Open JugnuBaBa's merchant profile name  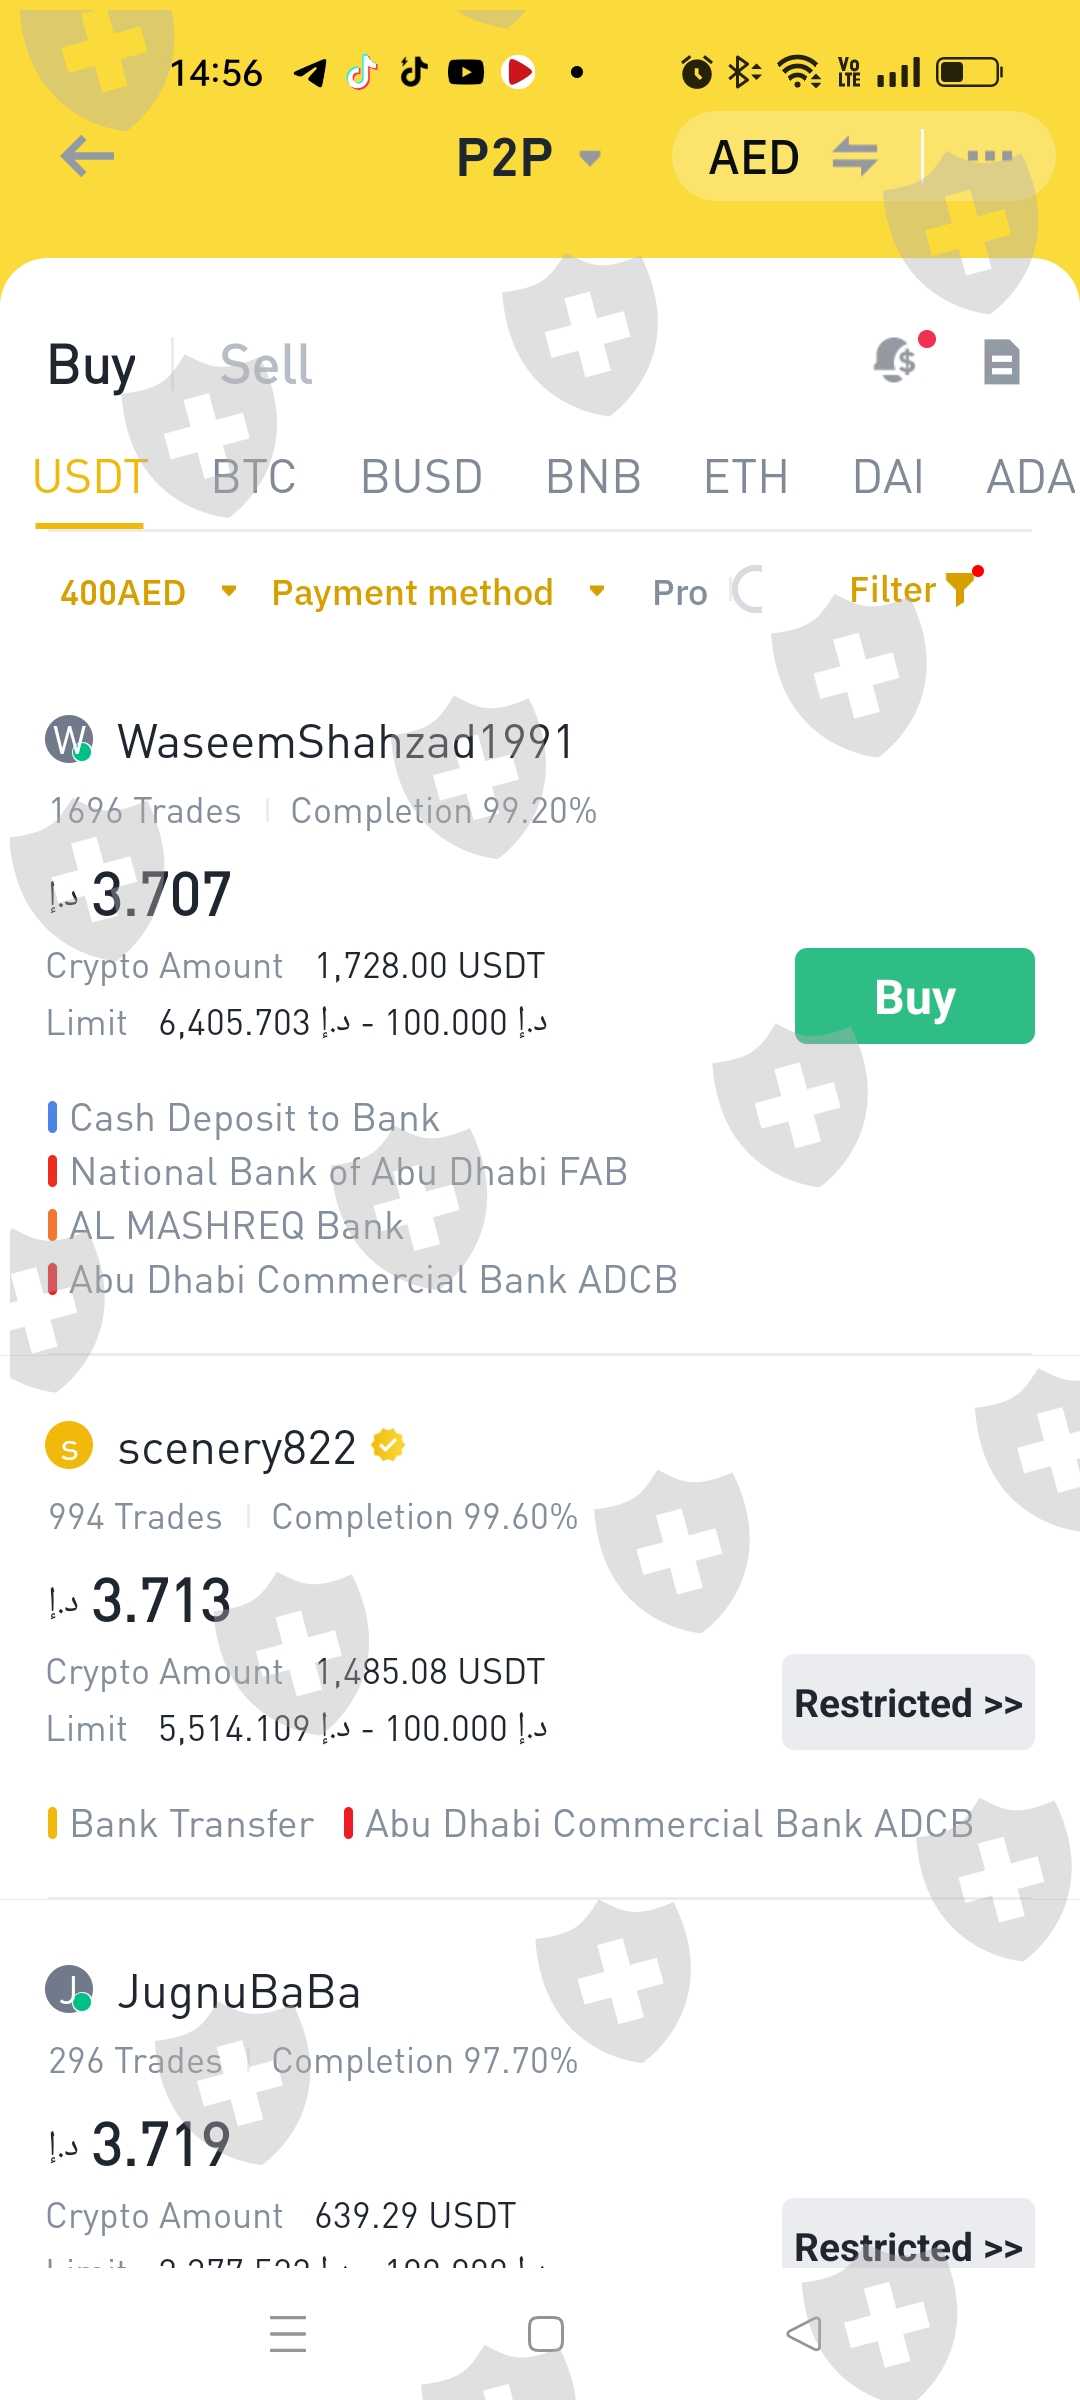(x=239, y=1992)
